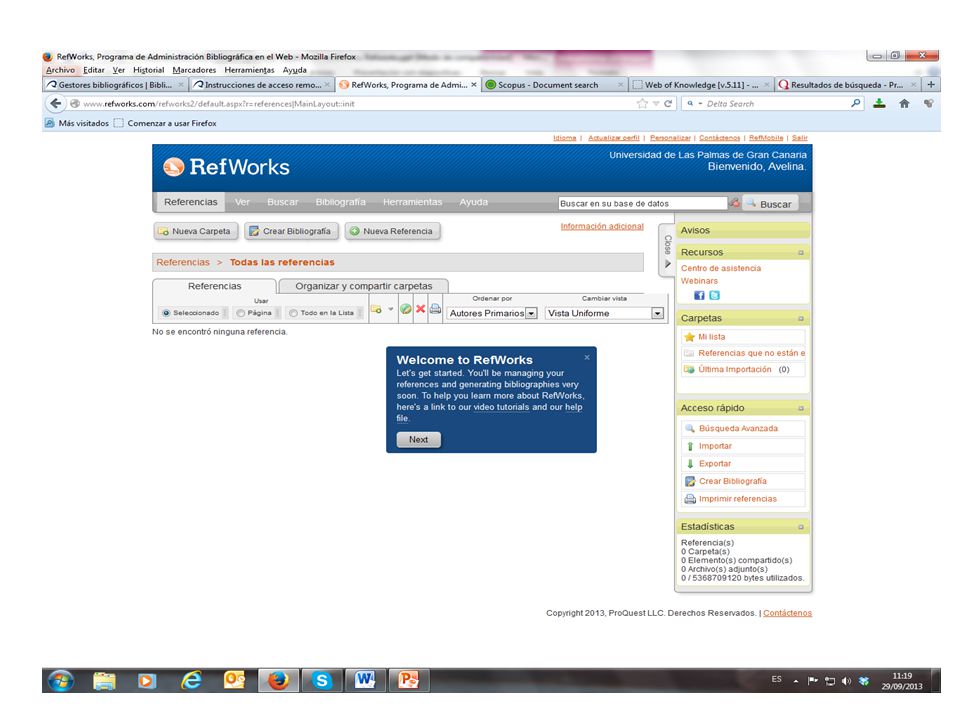
Task: Open the Ver menu in RefWorks navbar
Action: click(x=242, y=202)
